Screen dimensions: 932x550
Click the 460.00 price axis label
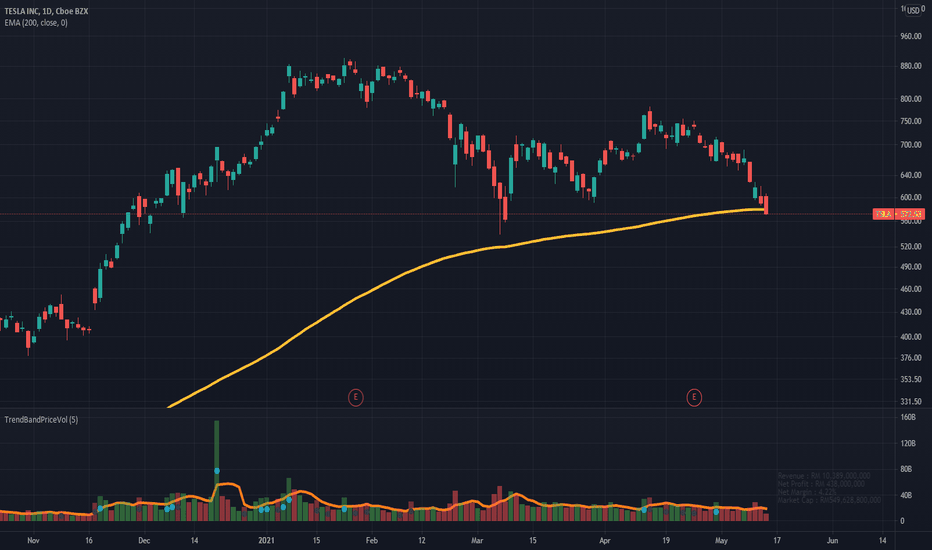click(910, 289)
